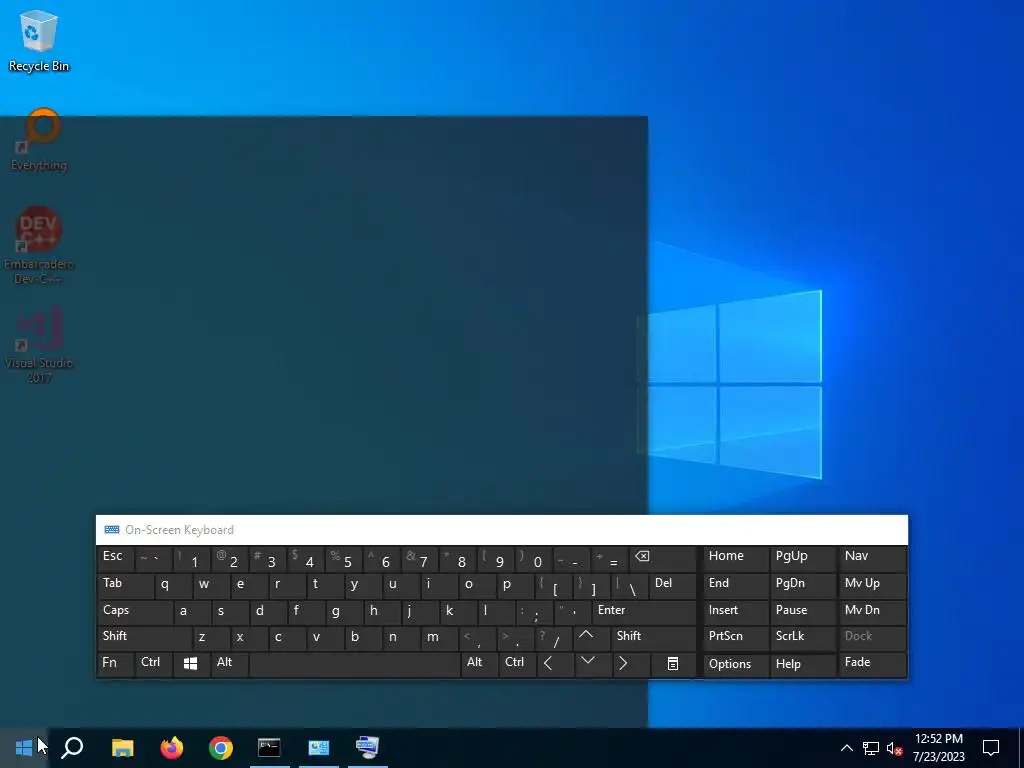Screen dimensions: 1024x768
Task: Tap the right arrow key
Action: pos(631,664)
